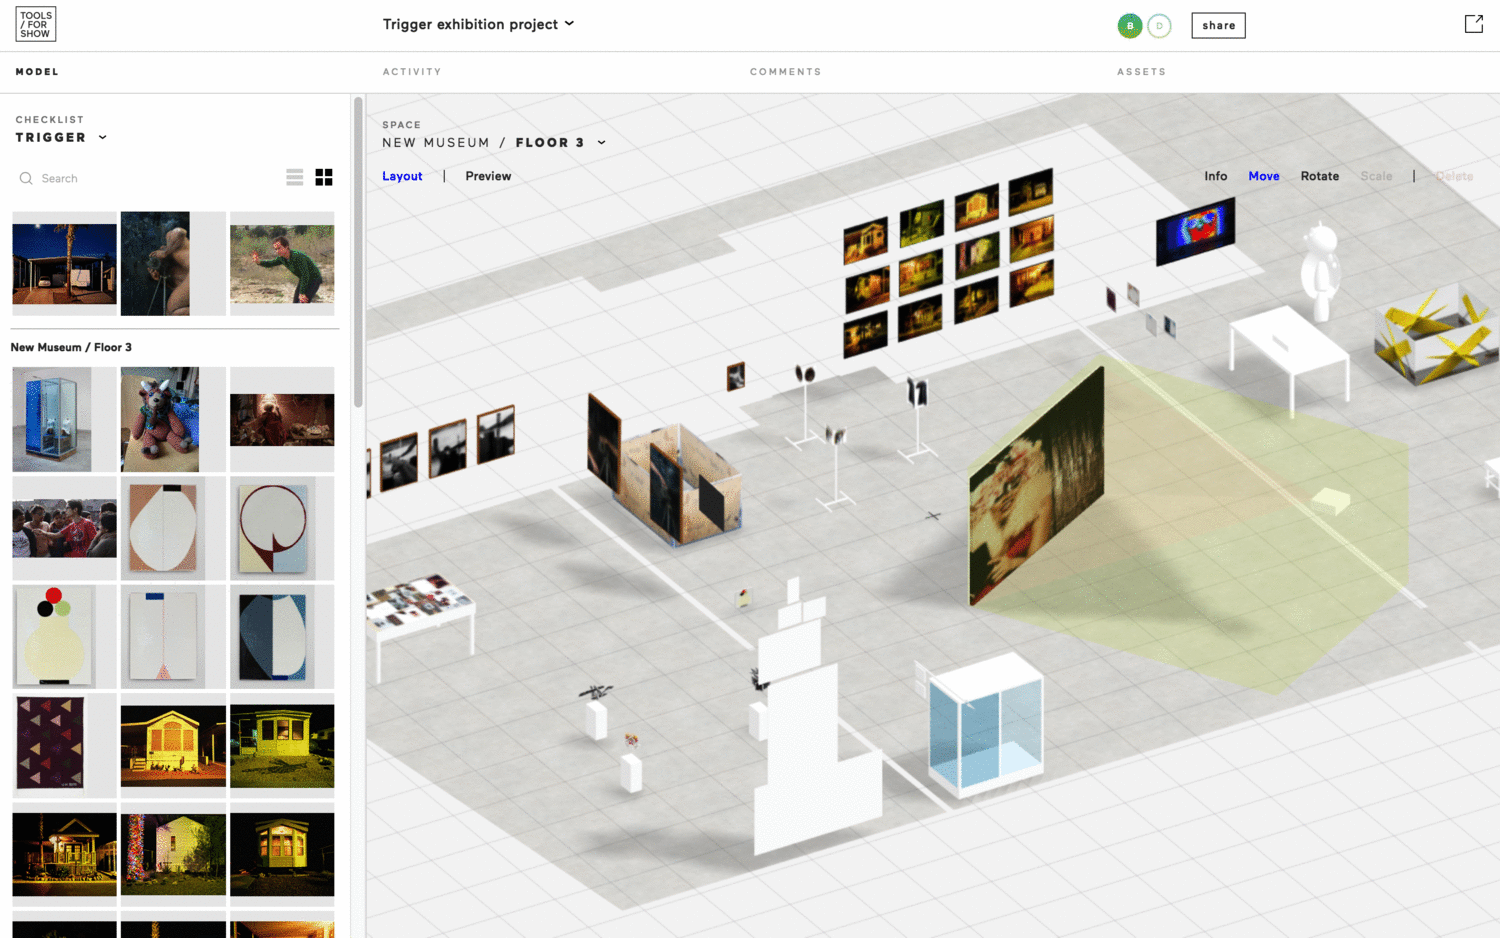The height and width of the screenshot is (938, 1500).
Task: Click the large projection screen in the 3D model
Action: pyautogui.click(x=1036, y=488)
